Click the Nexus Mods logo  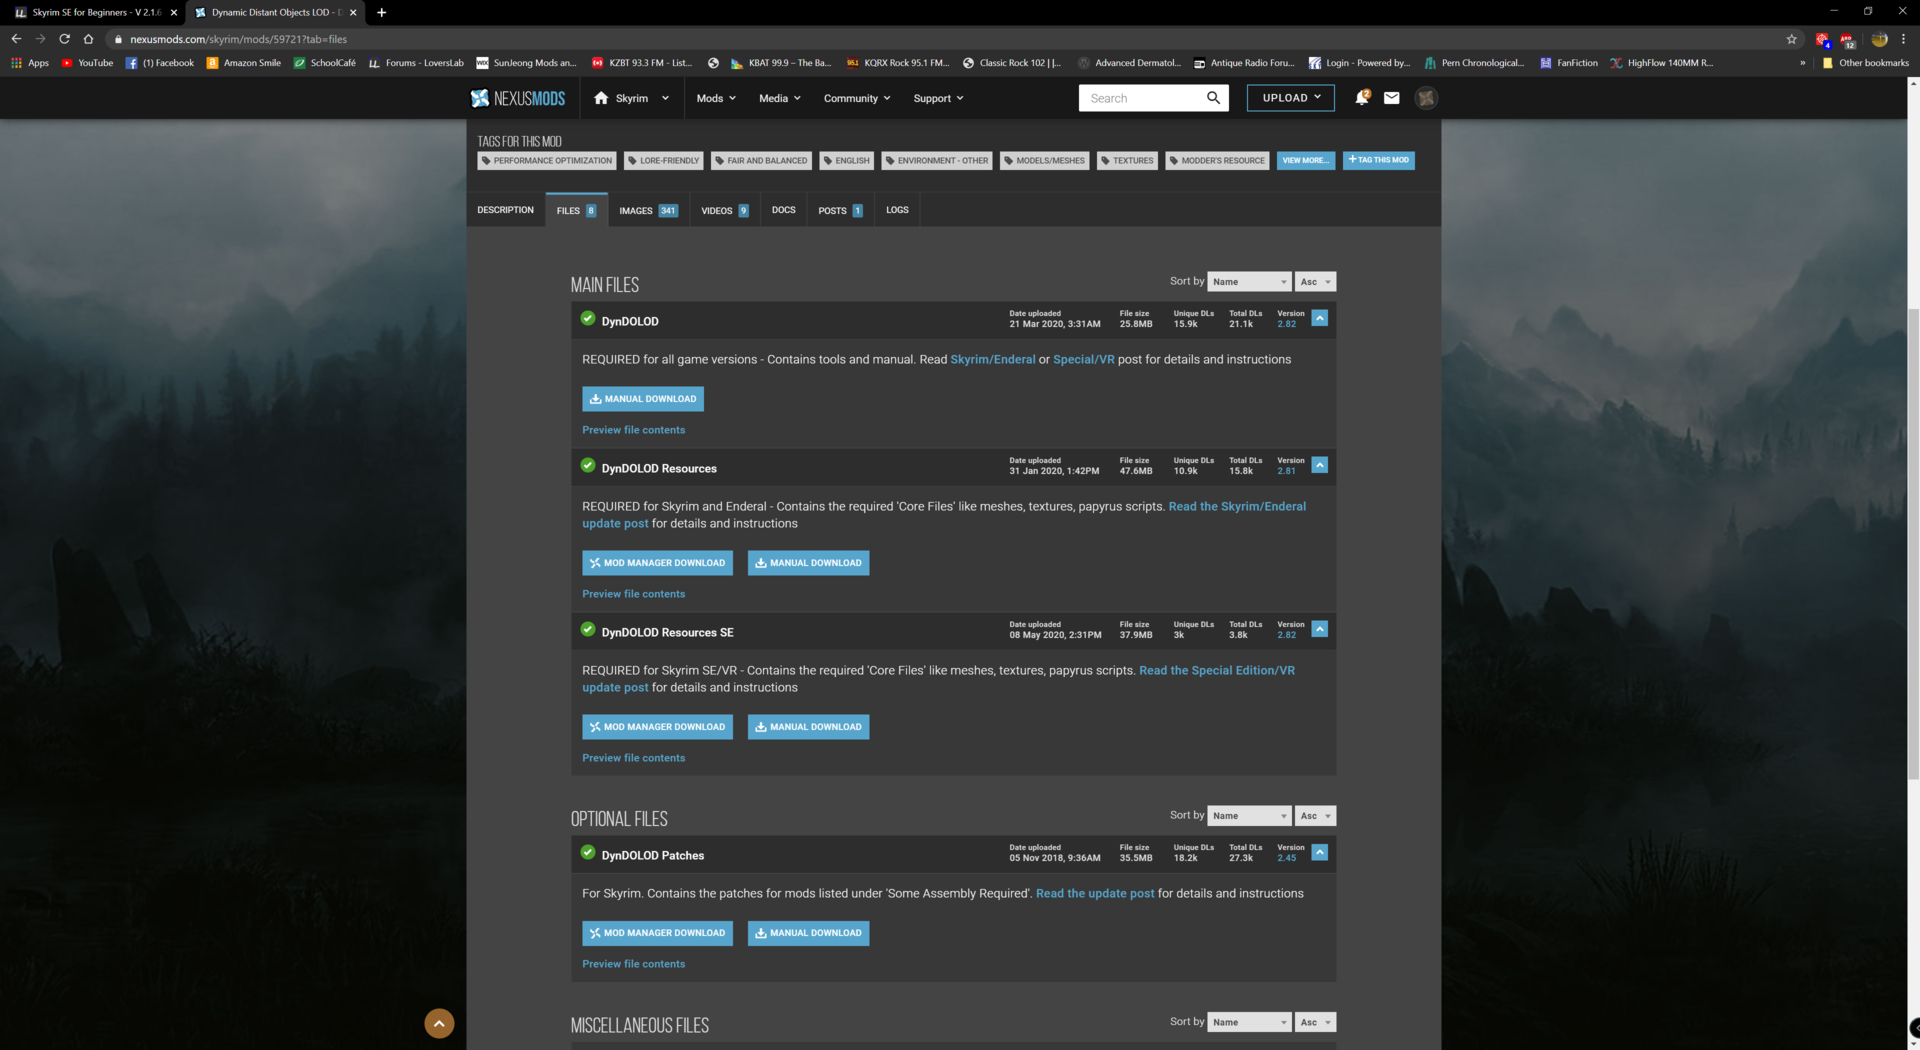tap(518, 98)
